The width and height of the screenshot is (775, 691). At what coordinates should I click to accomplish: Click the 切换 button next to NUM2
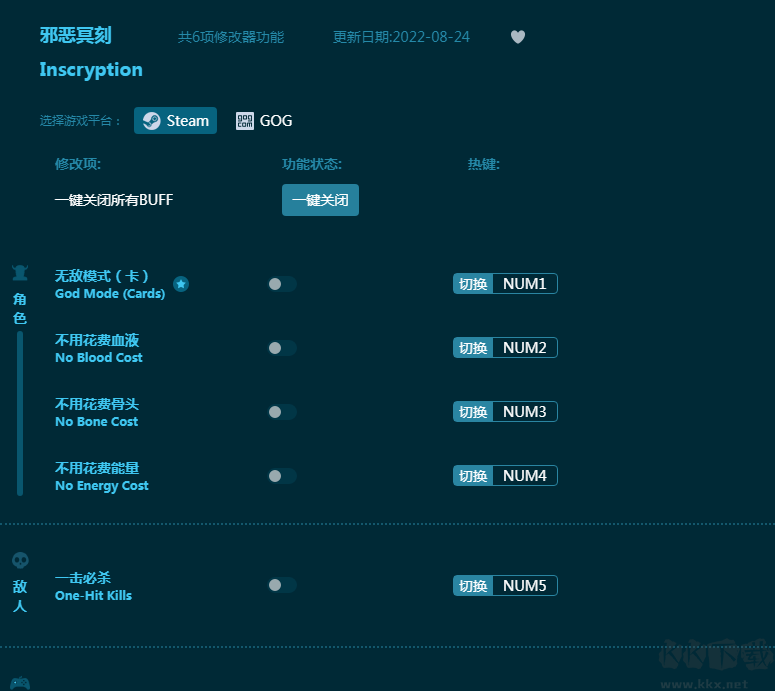tap(473, 348)
